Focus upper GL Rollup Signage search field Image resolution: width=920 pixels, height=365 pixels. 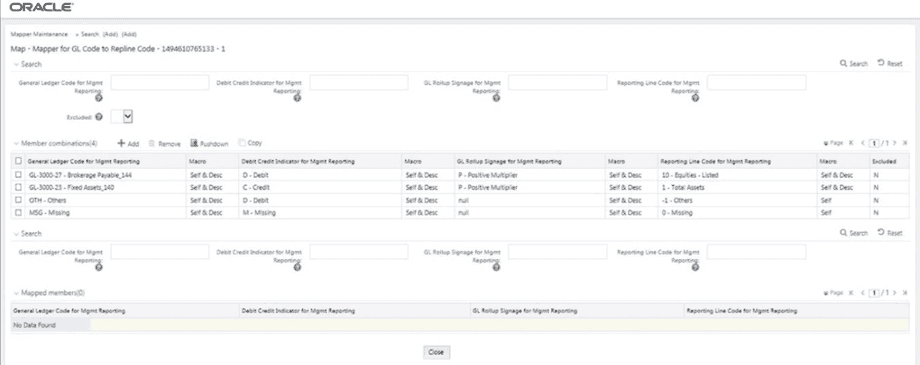[557, 83]
